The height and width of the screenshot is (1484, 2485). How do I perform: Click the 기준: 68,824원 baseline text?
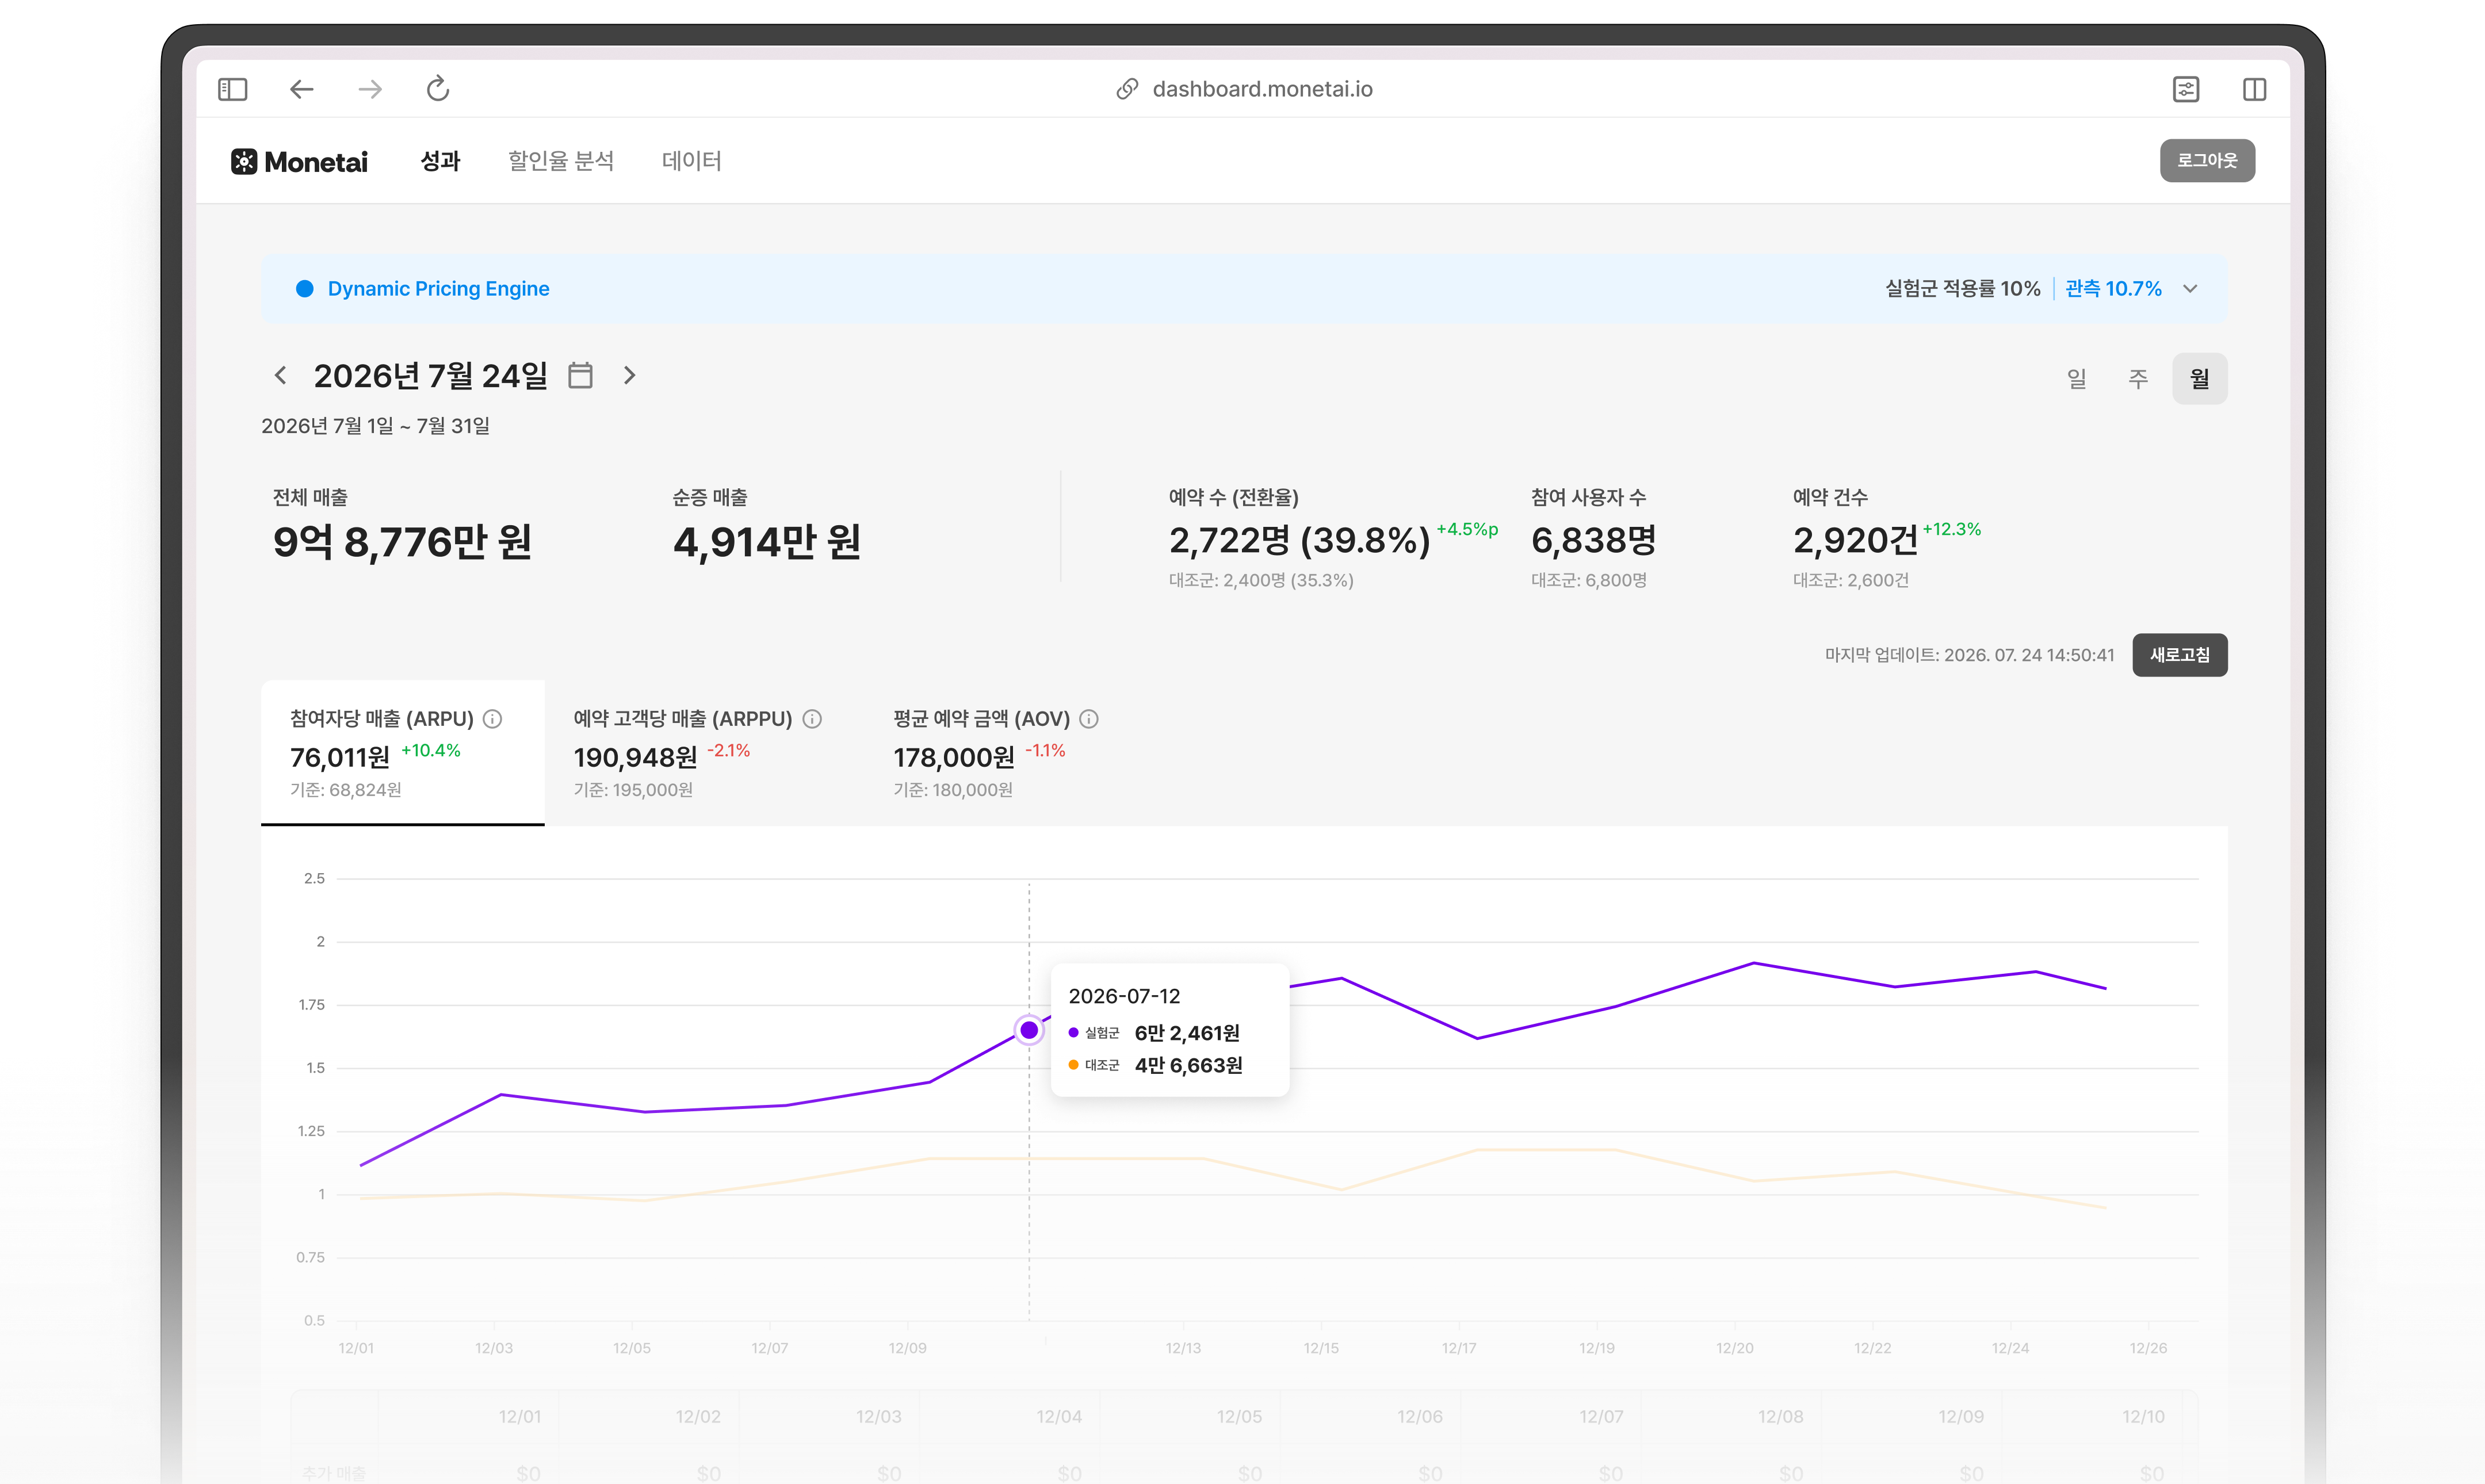tap(346, 790)
